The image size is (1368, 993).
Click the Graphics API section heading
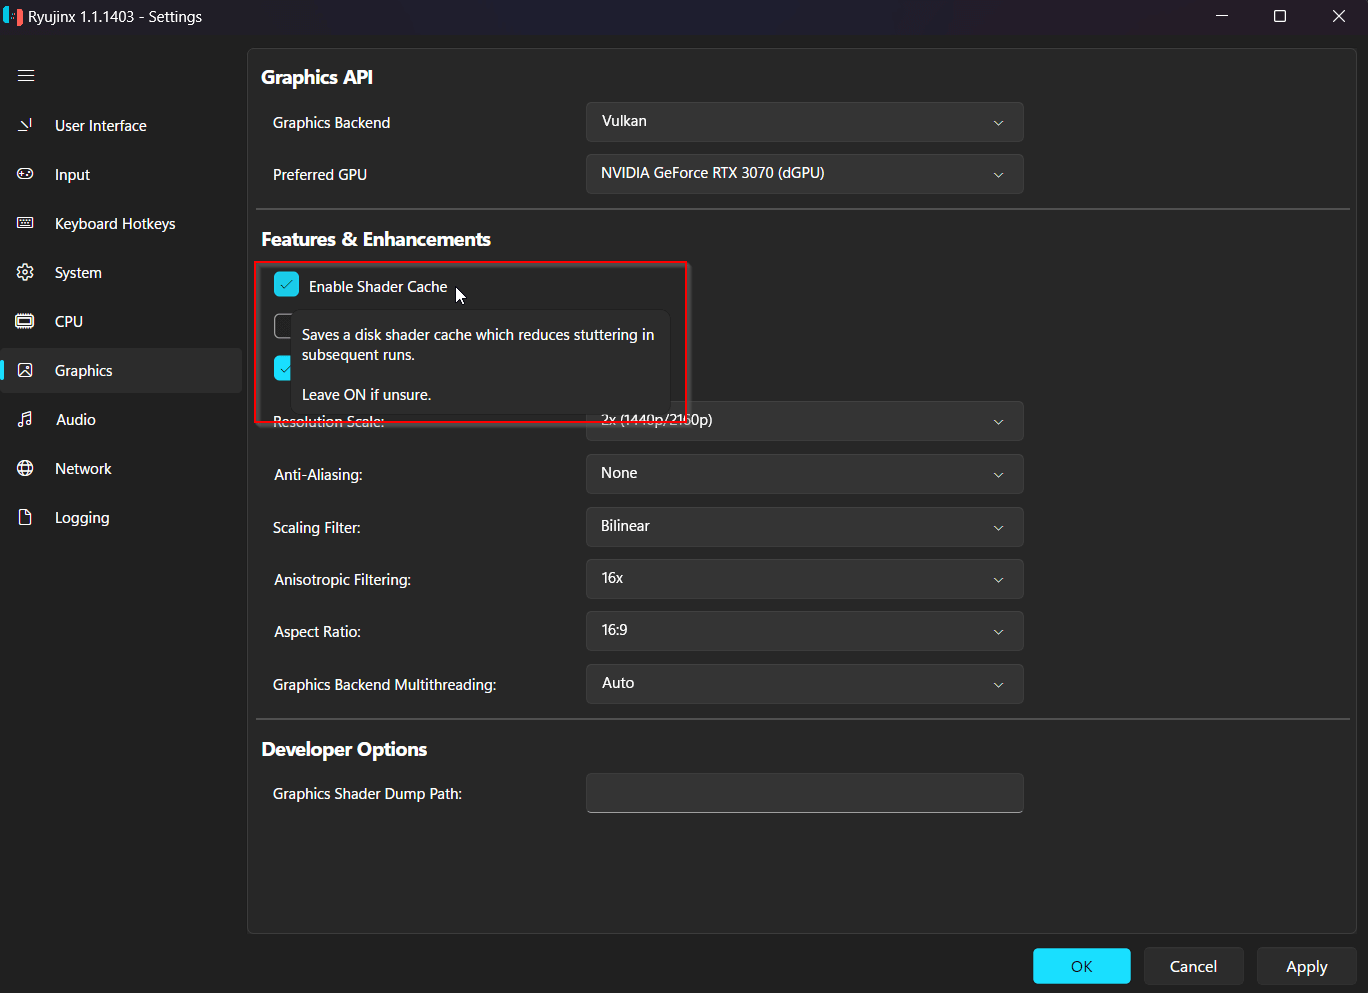317,77
